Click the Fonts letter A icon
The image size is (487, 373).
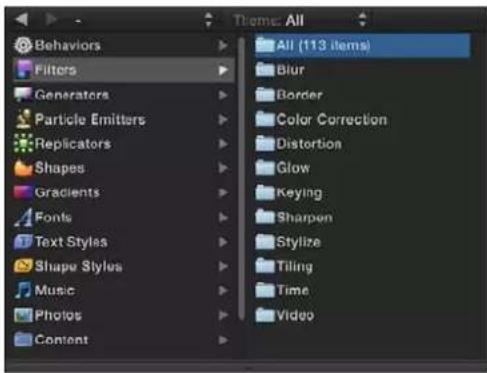coord(23,217)
